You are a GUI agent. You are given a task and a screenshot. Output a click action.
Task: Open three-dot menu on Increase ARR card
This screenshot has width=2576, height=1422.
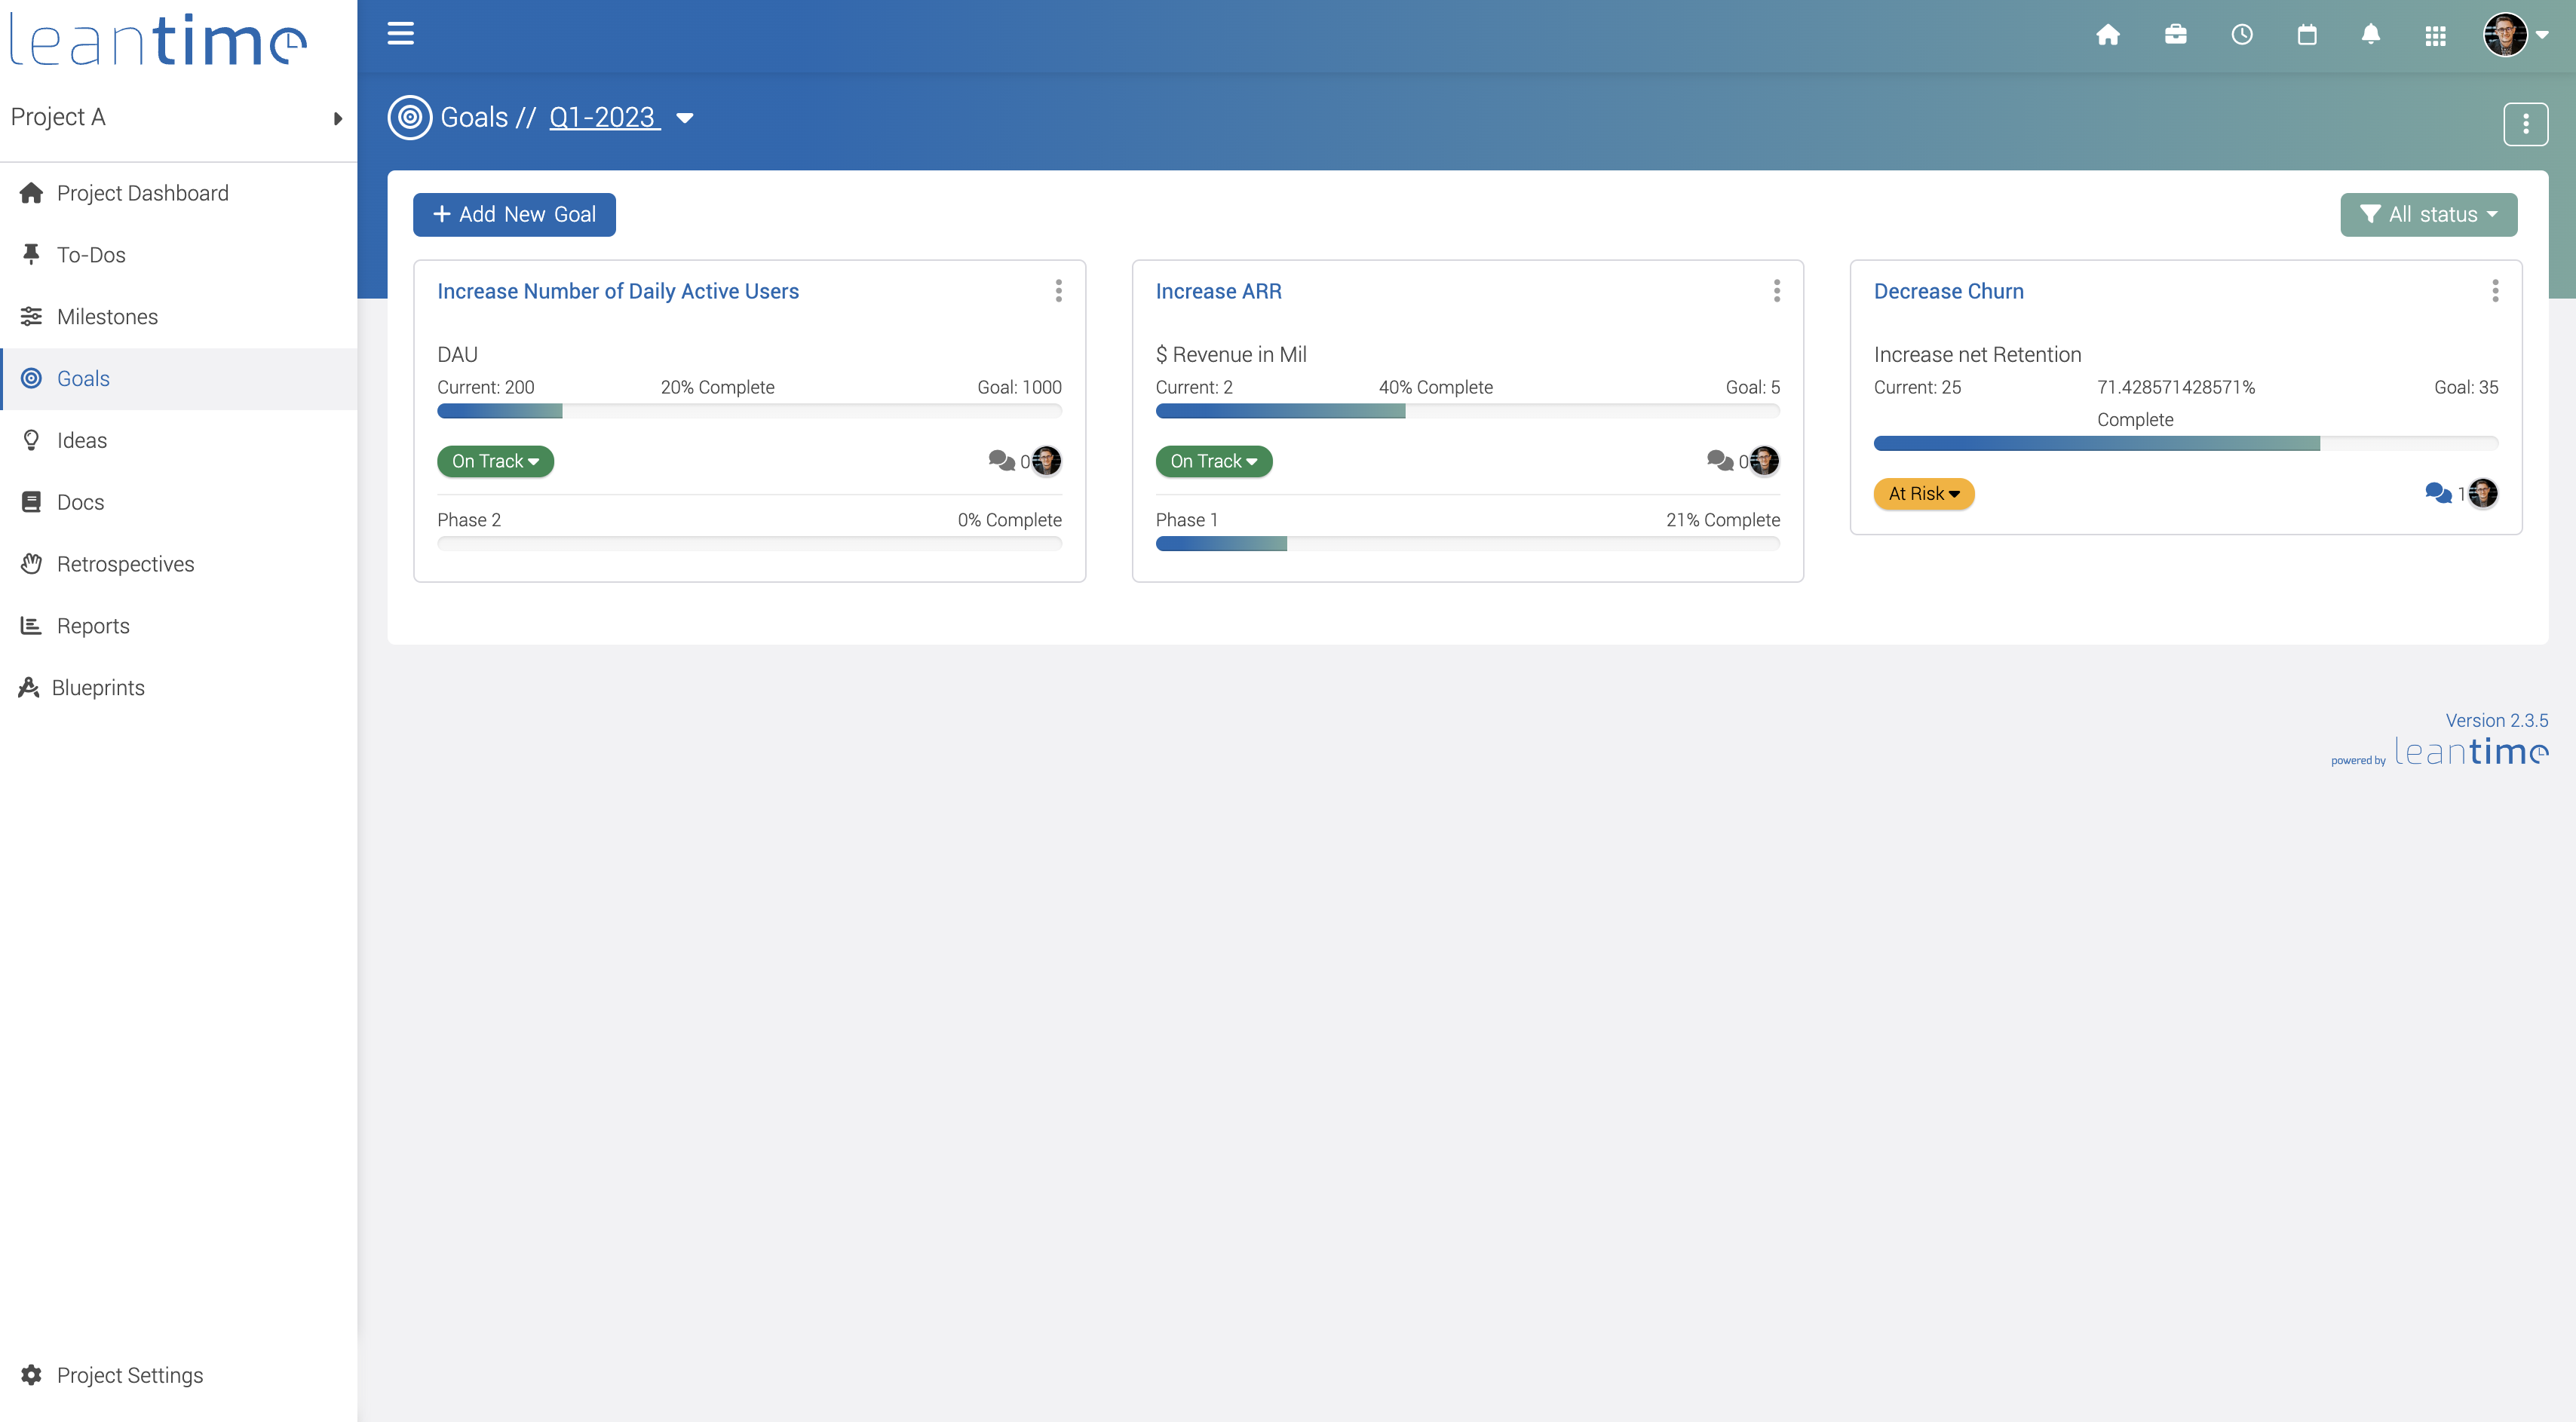pyautogui.click(x=1776, y=291)
